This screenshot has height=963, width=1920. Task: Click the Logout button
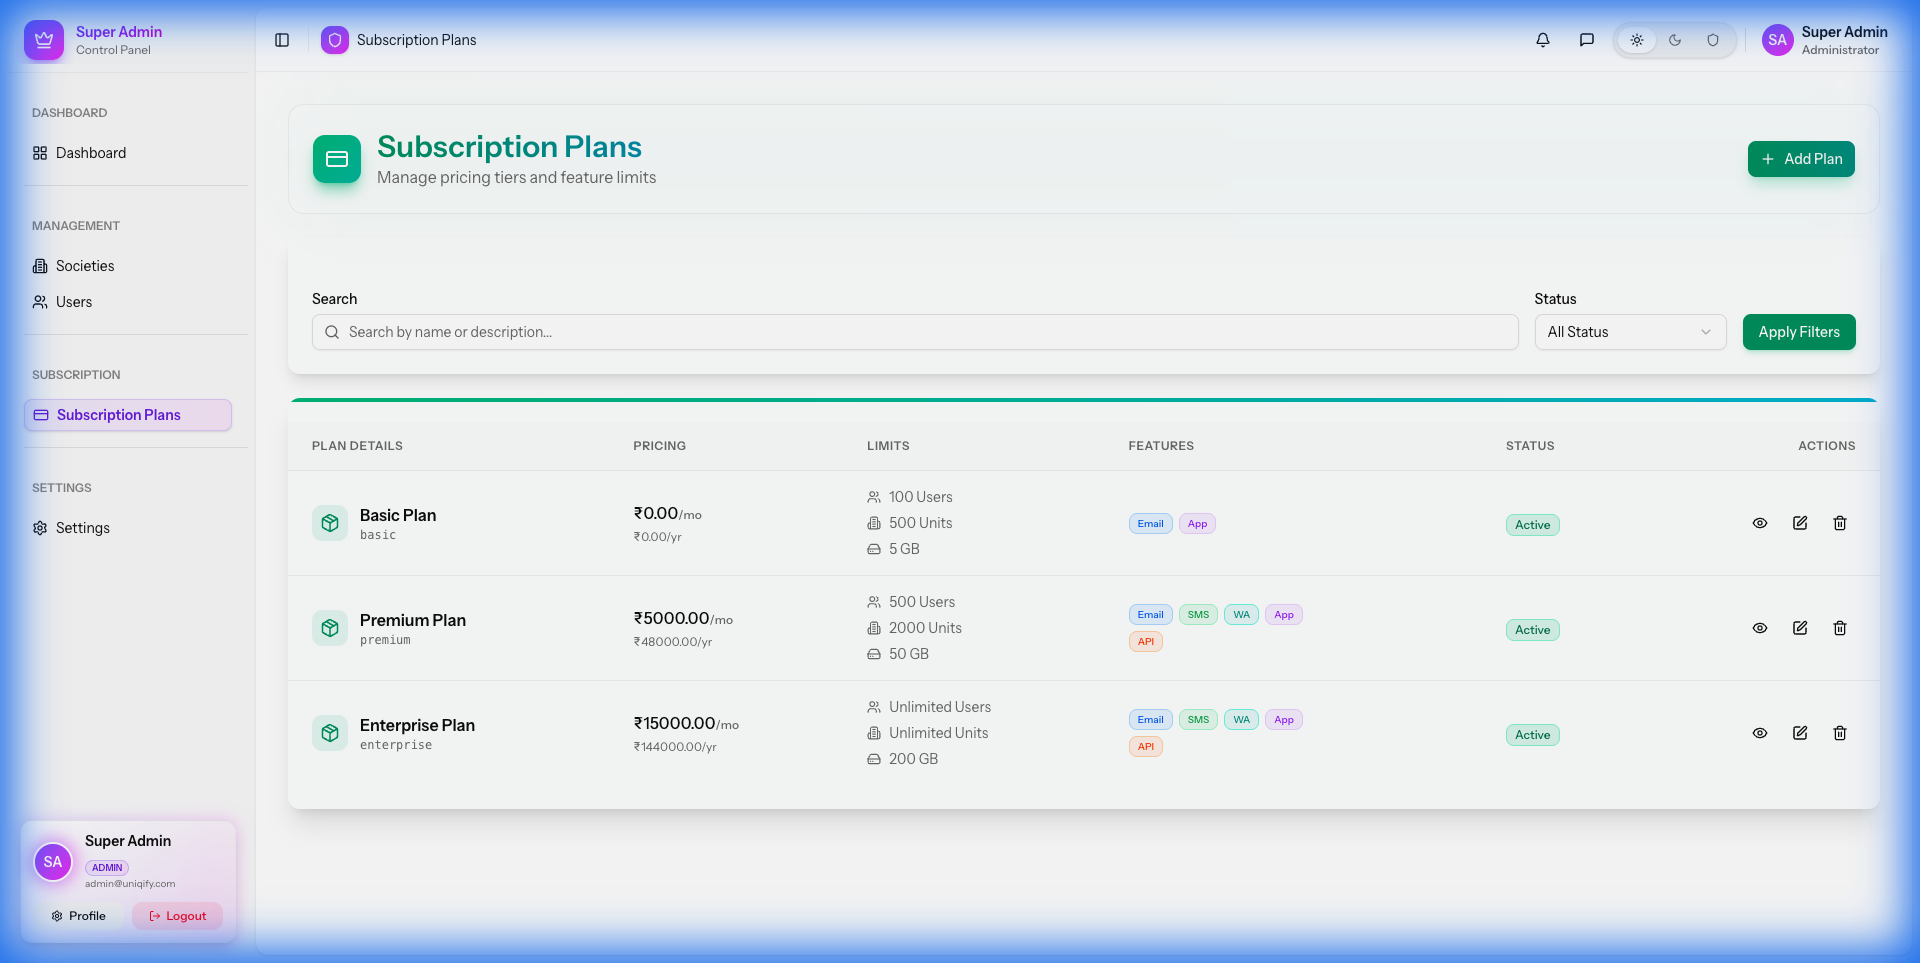[x=177, y=916]
